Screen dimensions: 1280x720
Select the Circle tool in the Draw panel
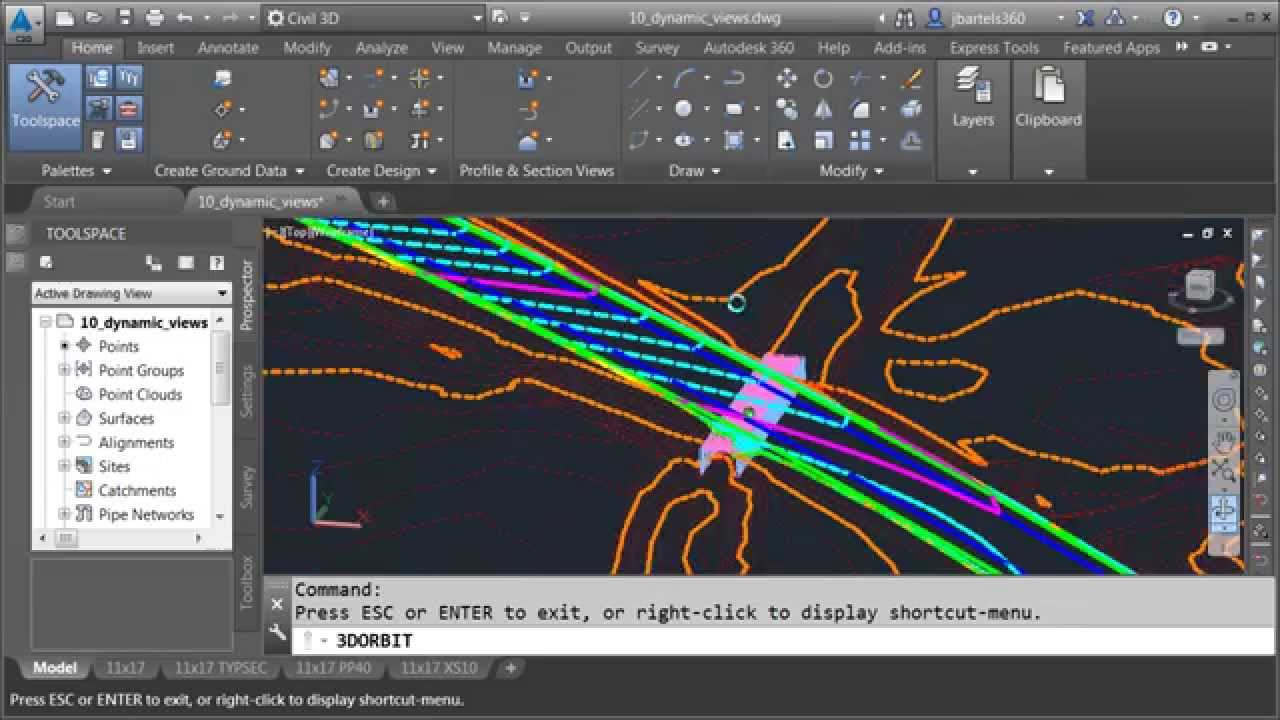tap(683, 109)
